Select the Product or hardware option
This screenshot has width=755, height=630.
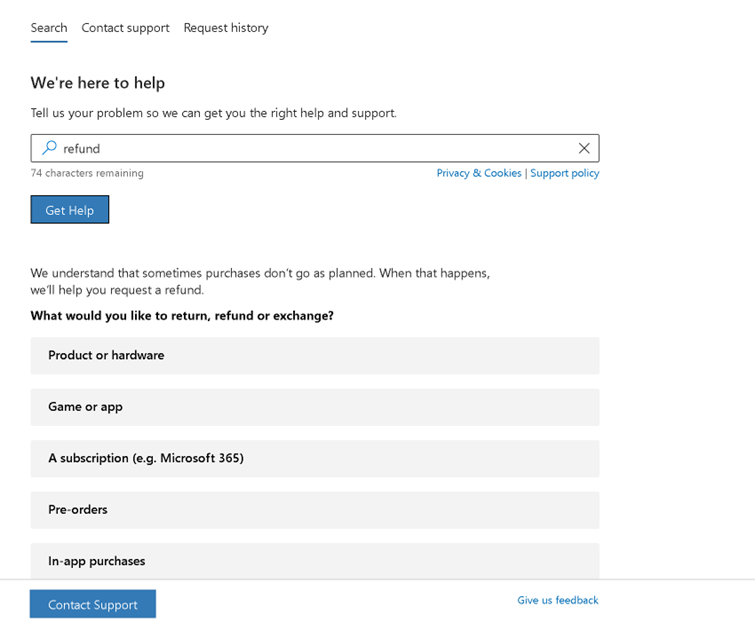(x=315, y=355)
